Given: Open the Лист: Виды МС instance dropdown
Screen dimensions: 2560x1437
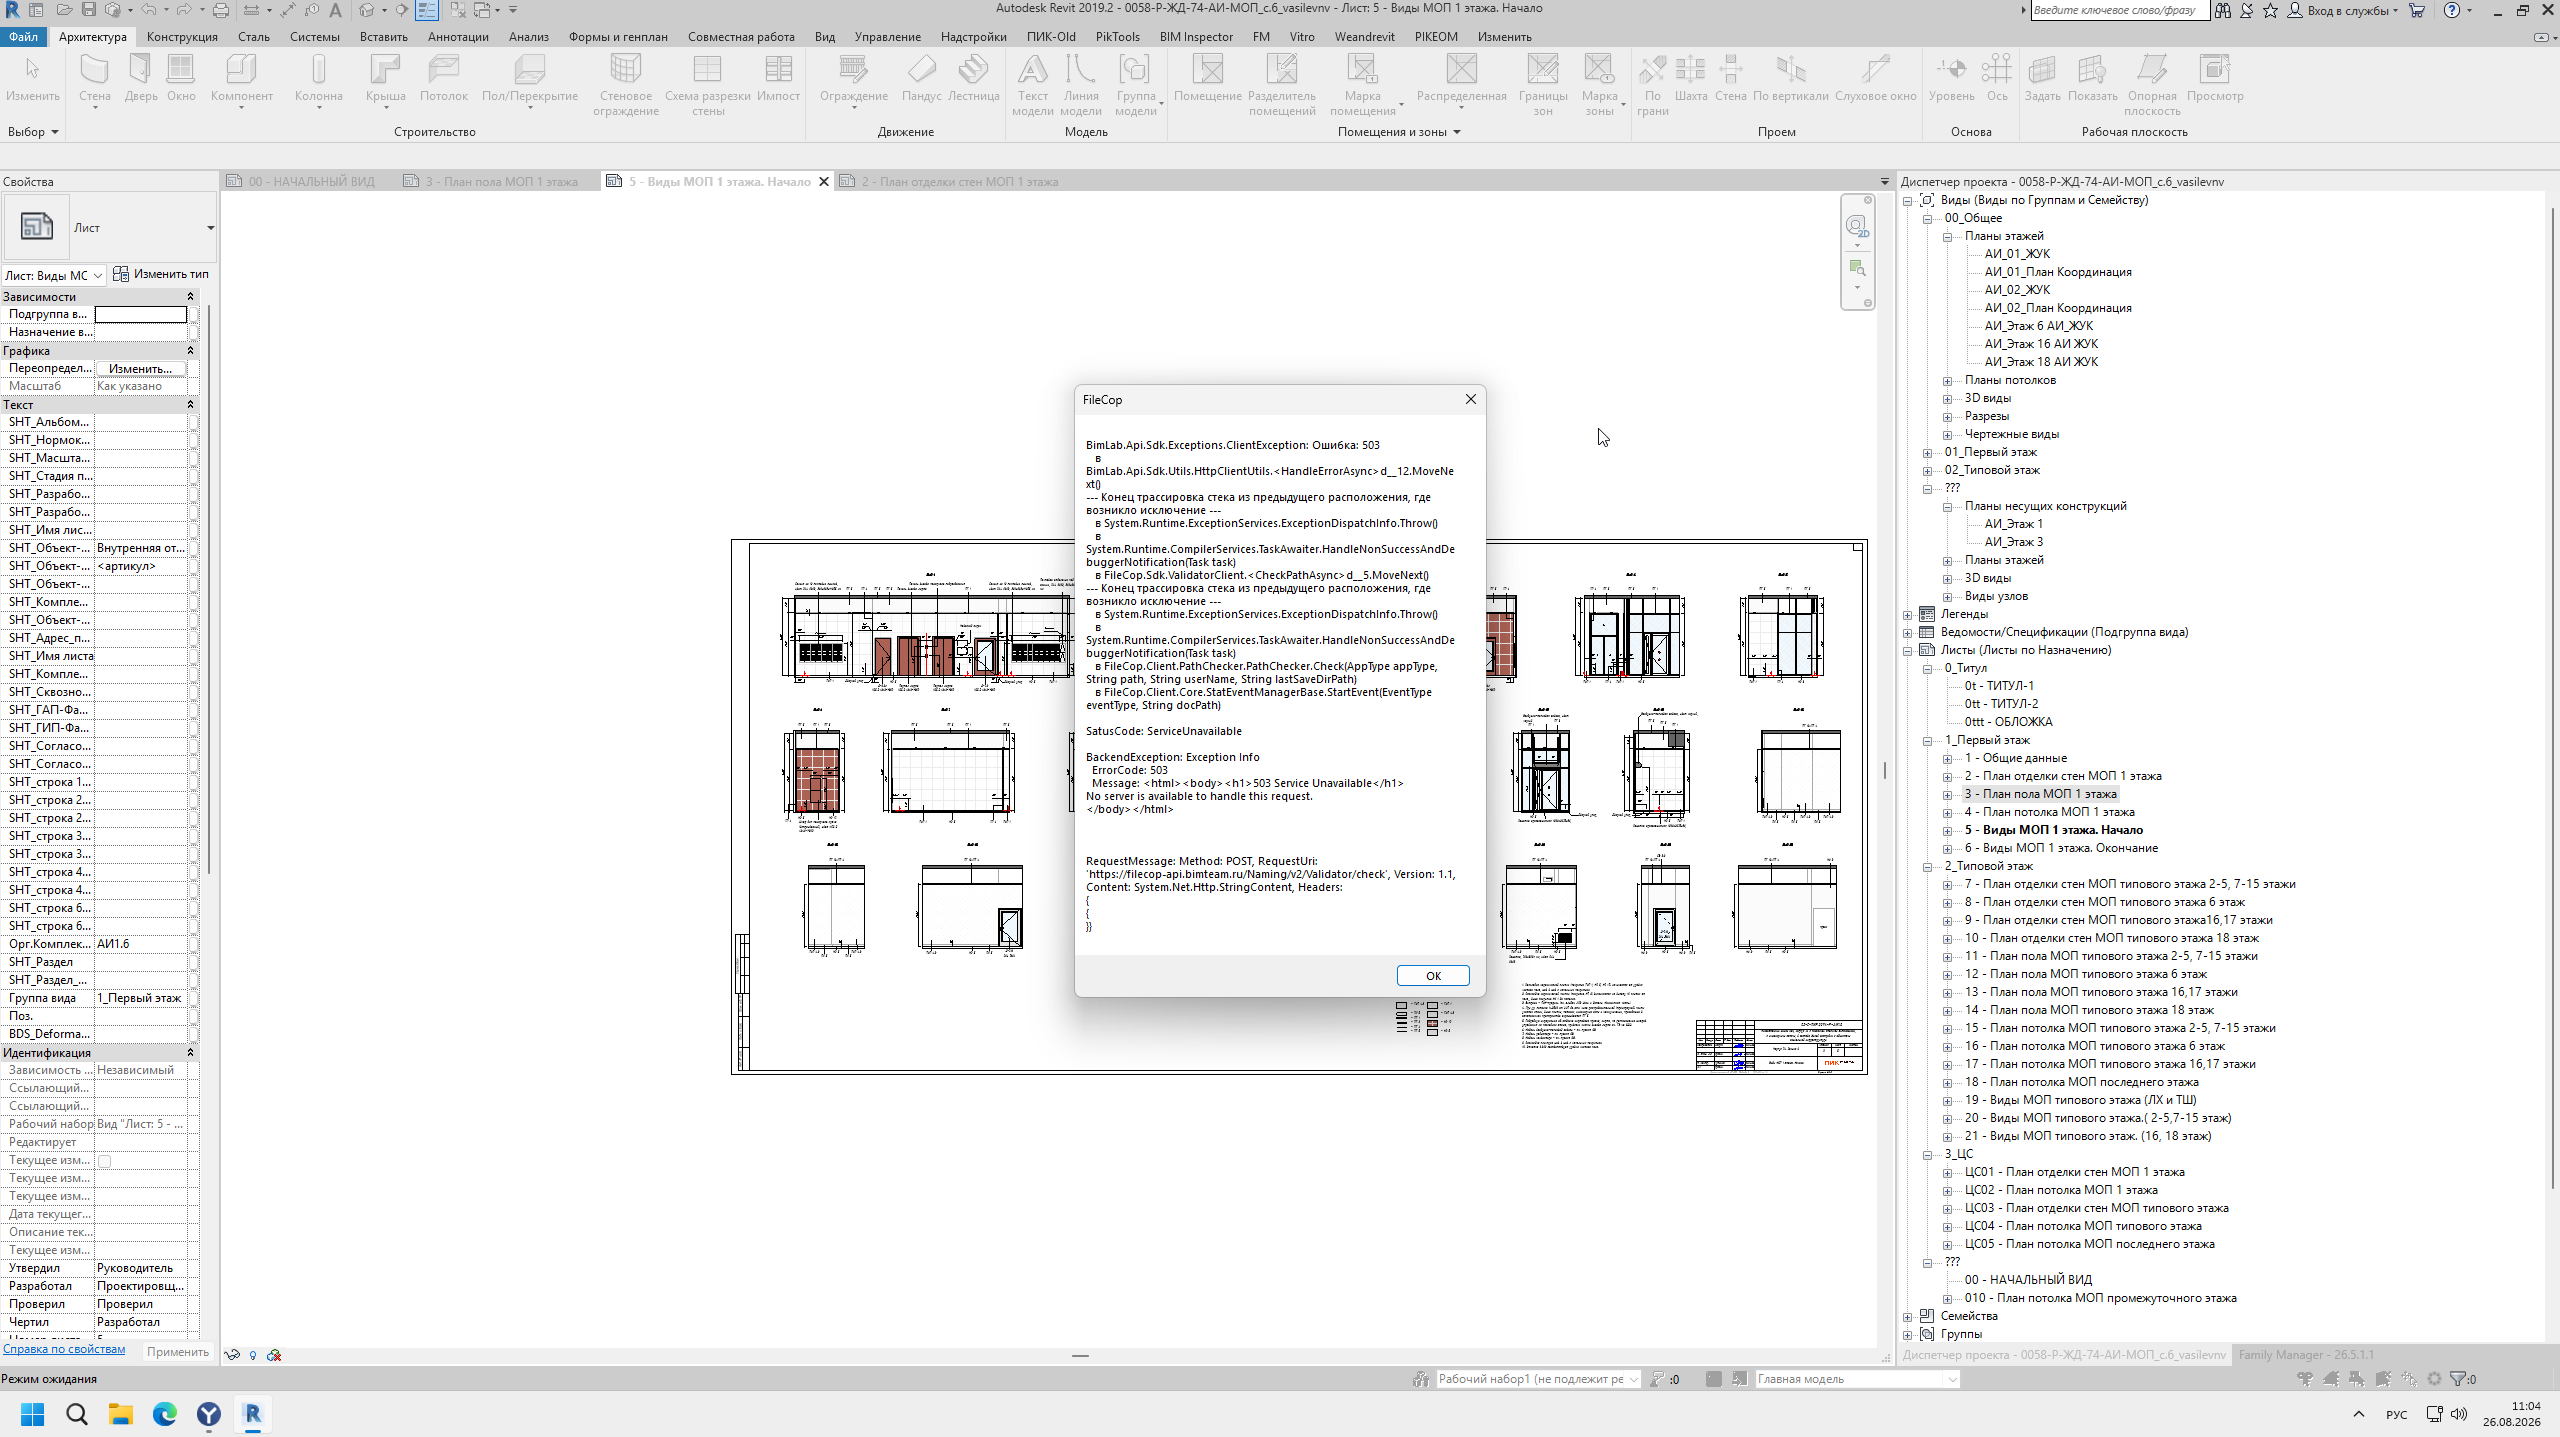Looking at the screenshot, I should tap(54, 275).
